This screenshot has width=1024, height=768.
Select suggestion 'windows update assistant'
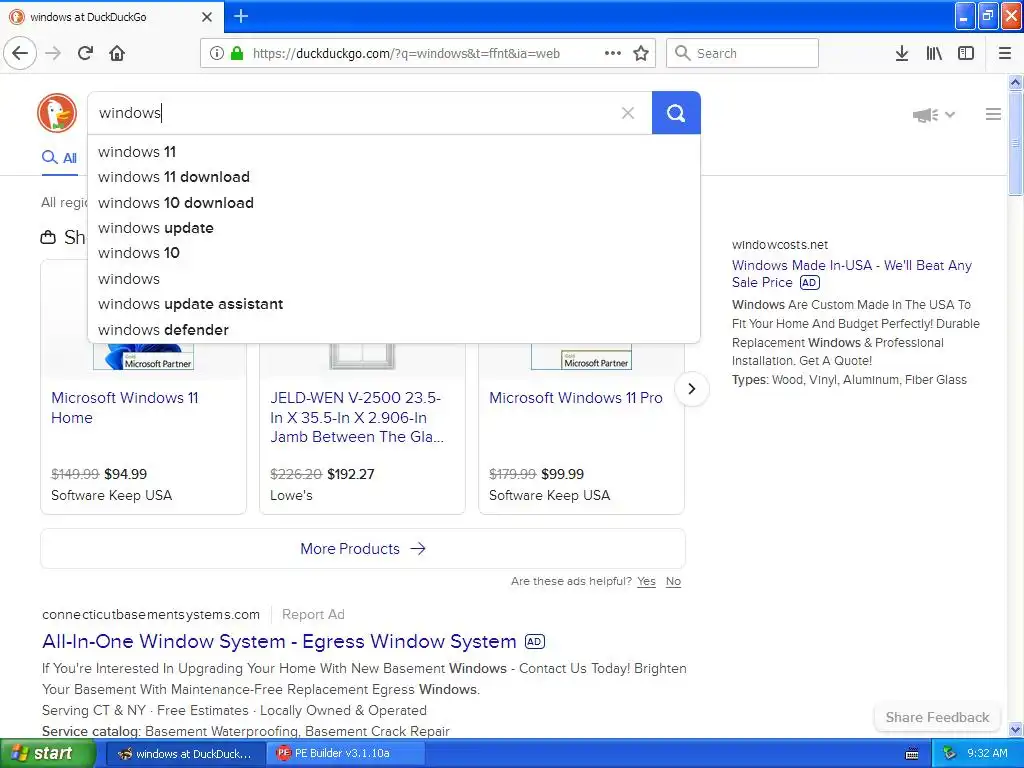(393, 304)
